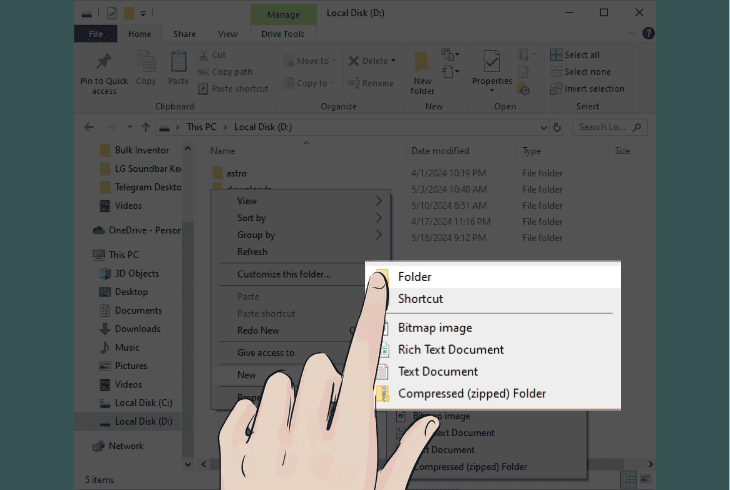Click Select none in the ribbon
The height and width of the screenshot is (490, 730).
click(x=580, y=72)
